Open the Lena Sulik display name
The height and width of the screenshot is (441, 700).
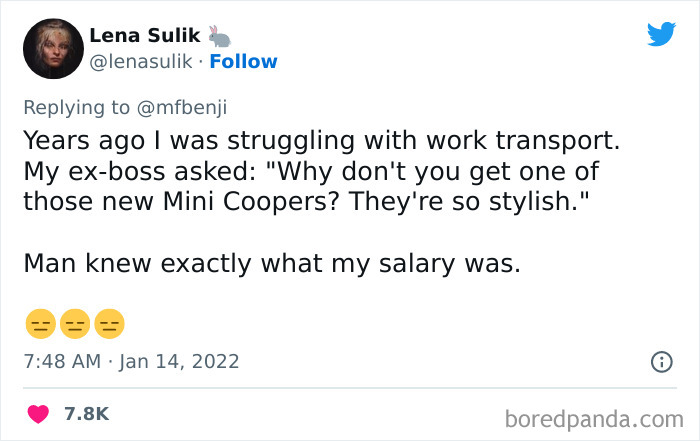[146, 37]
